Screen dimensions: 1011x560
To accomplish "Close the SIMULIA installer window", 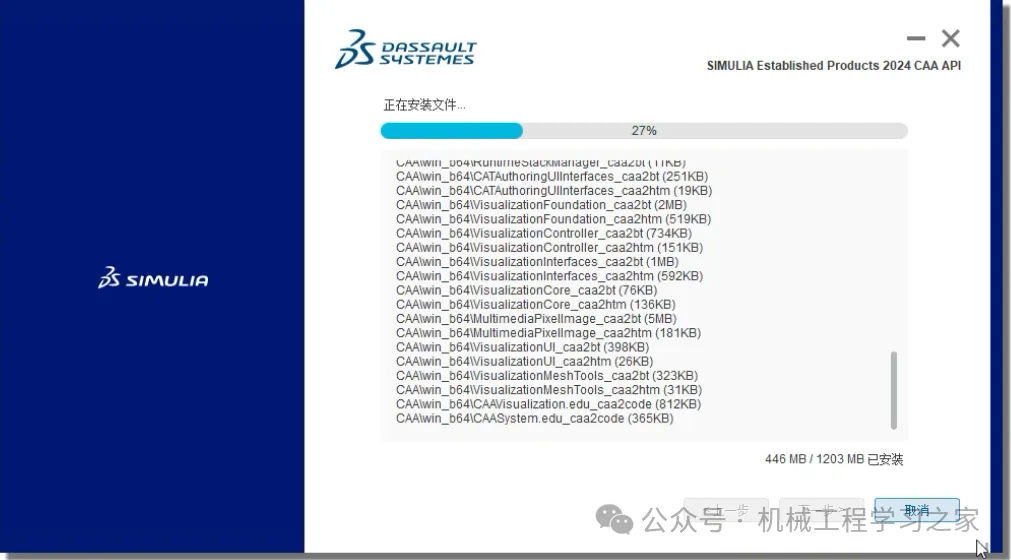I will pyautogui.click(x=950, y=39).
